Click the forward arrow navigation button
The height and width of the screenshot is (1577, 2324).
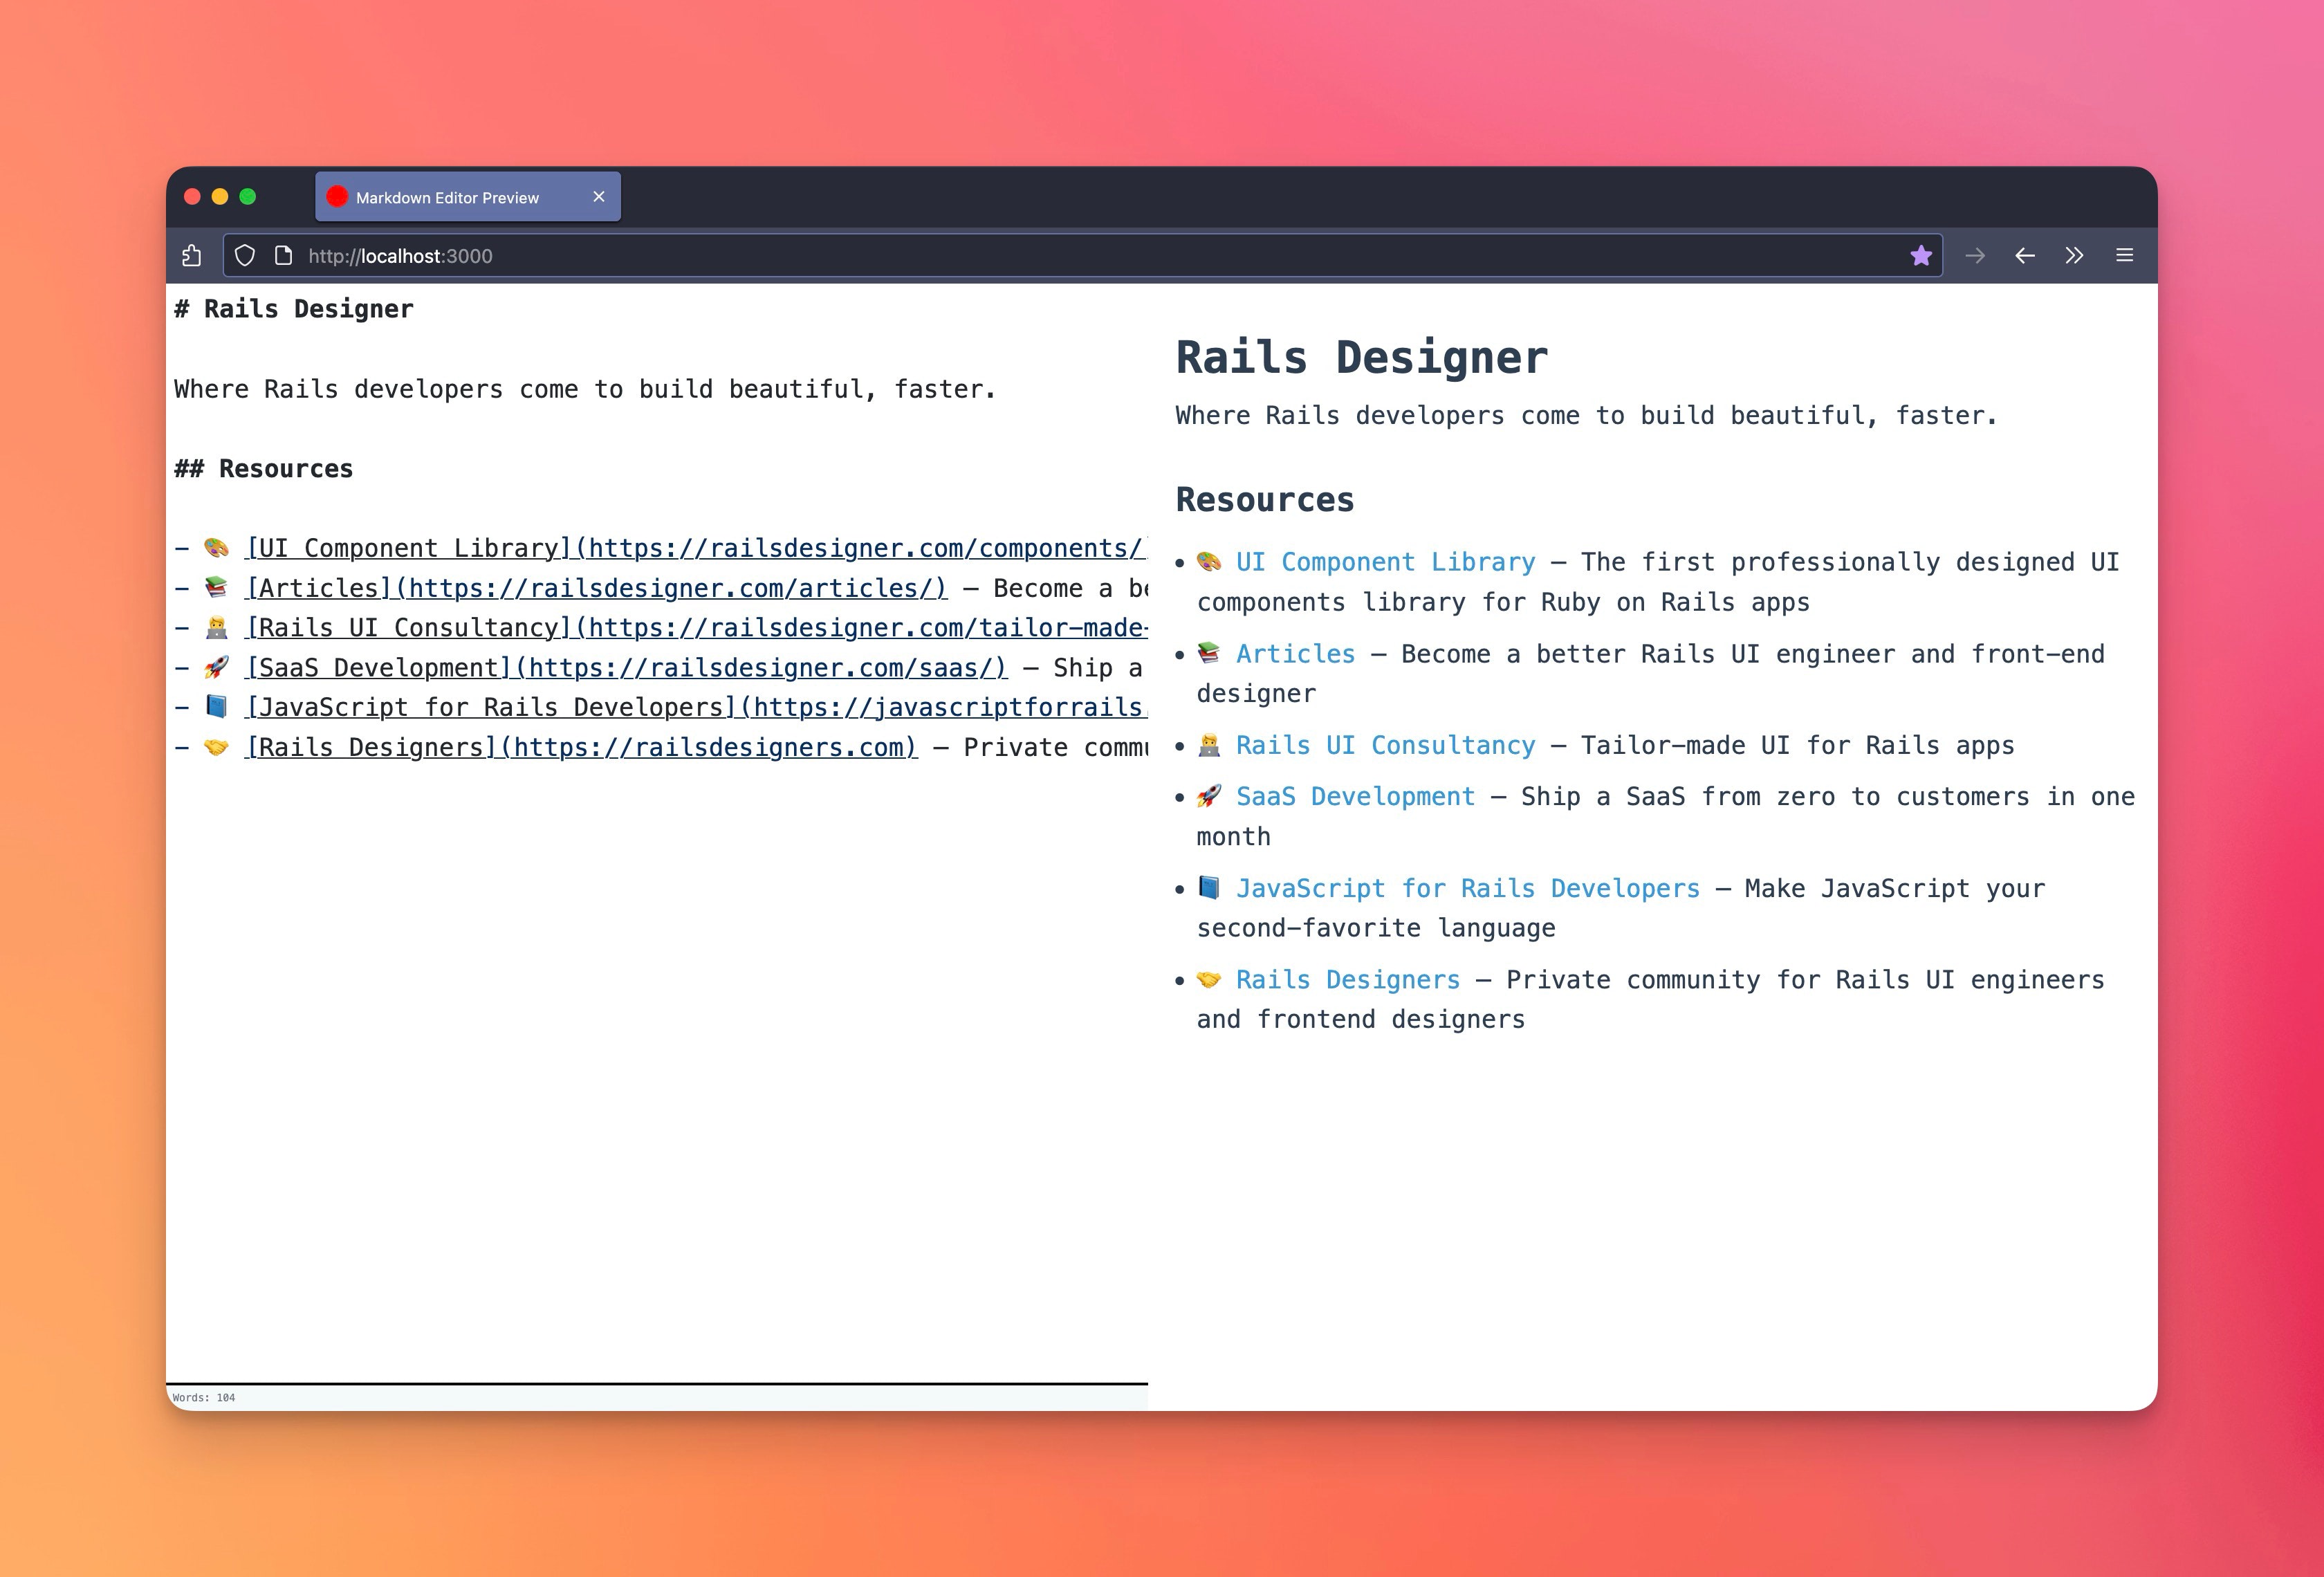coord(1974,256)
